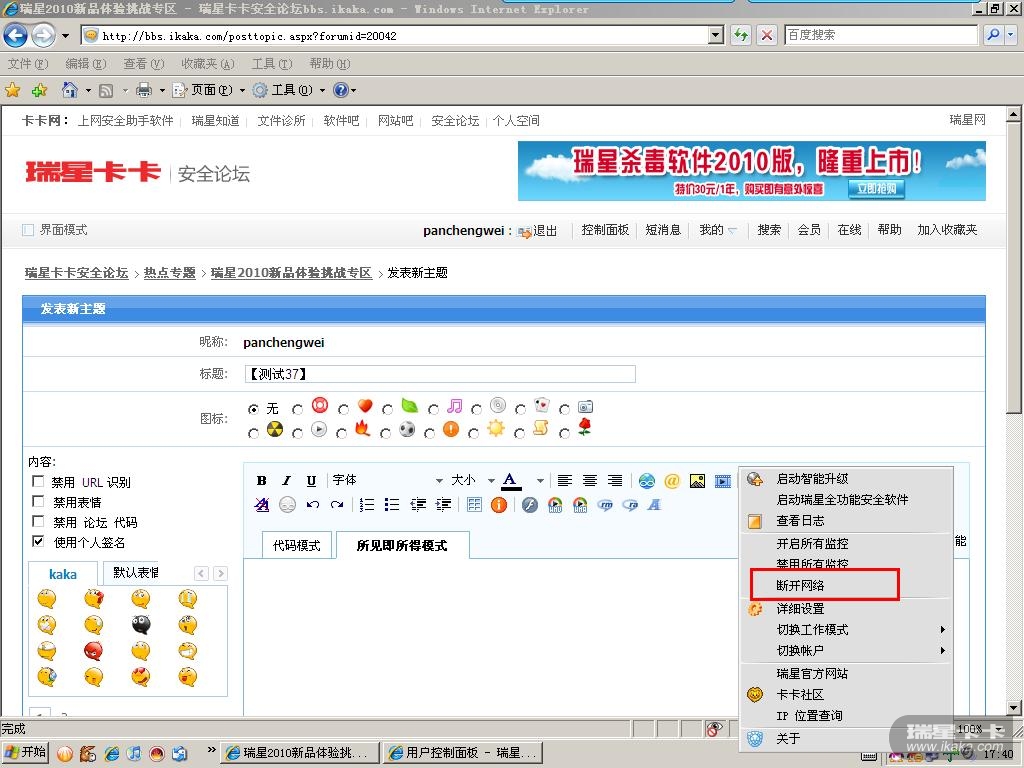Toggle underline formatting in the editor
Image resolution: width=1024 pixels, height=768 pixels.
pyautogui.click(x=312, y=481)
